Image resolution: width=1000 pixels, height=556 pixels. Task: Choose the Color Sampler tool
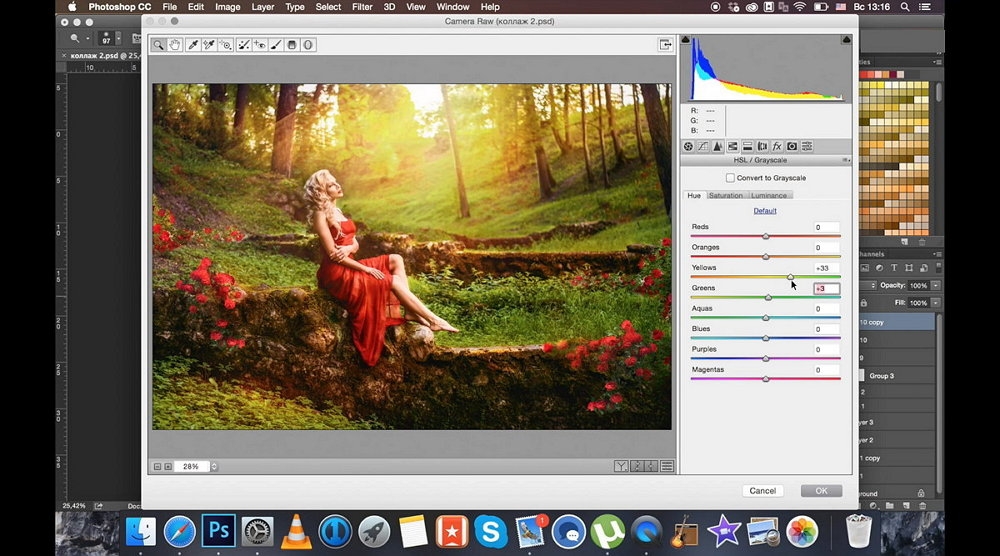pos(209,45)
